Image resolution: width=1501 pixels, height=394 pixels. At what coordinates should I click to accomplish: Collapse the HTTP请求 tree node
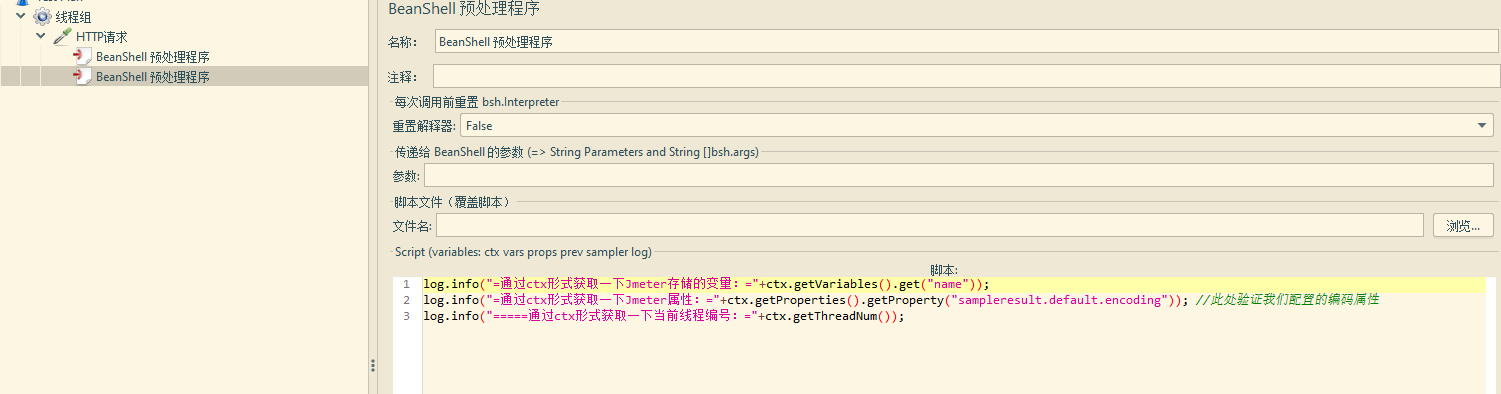tap(41, 36)
